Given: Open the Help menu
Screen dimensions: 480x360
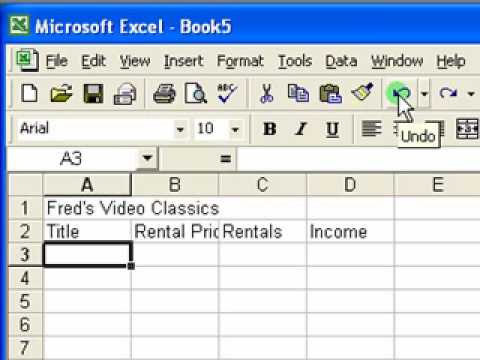Looking at the screenshot, I should click(451, 62).
